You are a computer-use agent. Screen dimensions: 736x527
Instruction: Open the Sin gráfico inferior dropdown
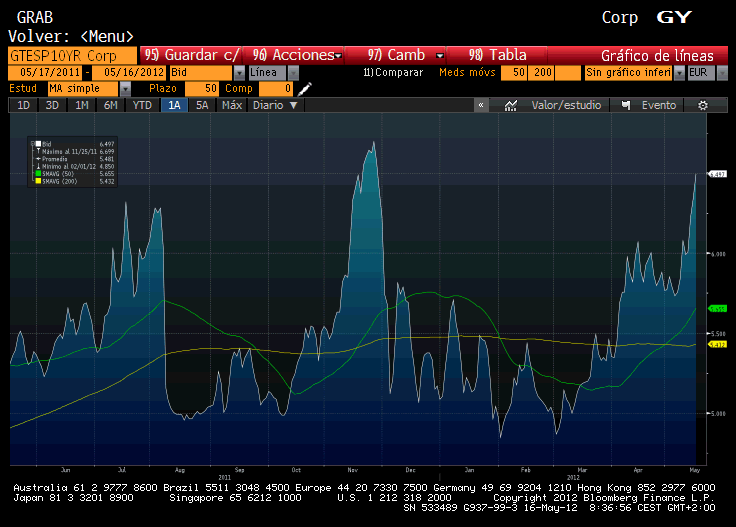click(x=679, y=73)
